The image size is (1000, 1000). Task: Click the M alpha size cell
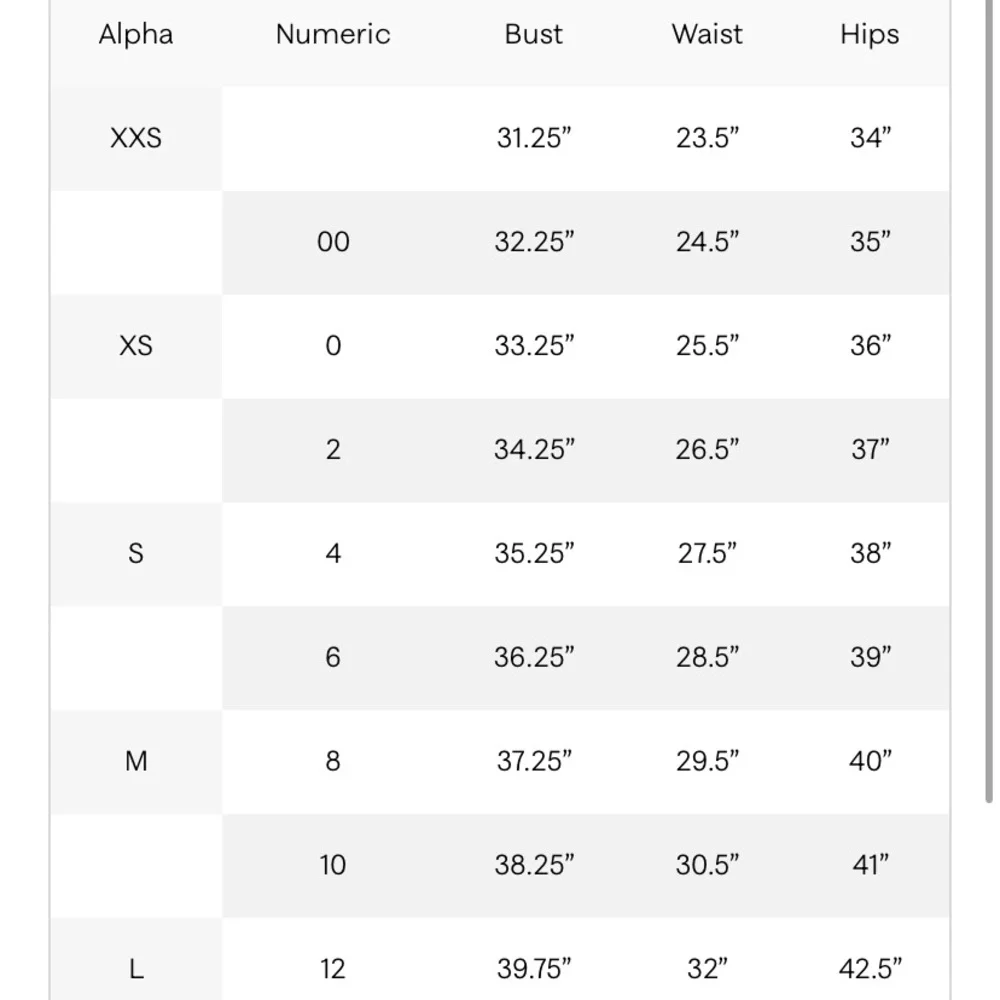click(136, 761)
